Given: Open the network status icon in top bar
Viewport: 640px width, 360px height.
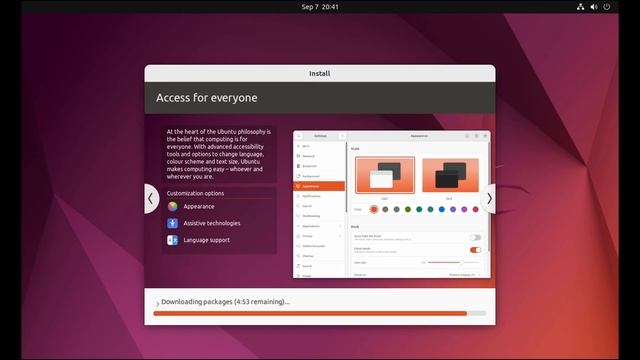Looking at the screenshot, I should 580,7.
